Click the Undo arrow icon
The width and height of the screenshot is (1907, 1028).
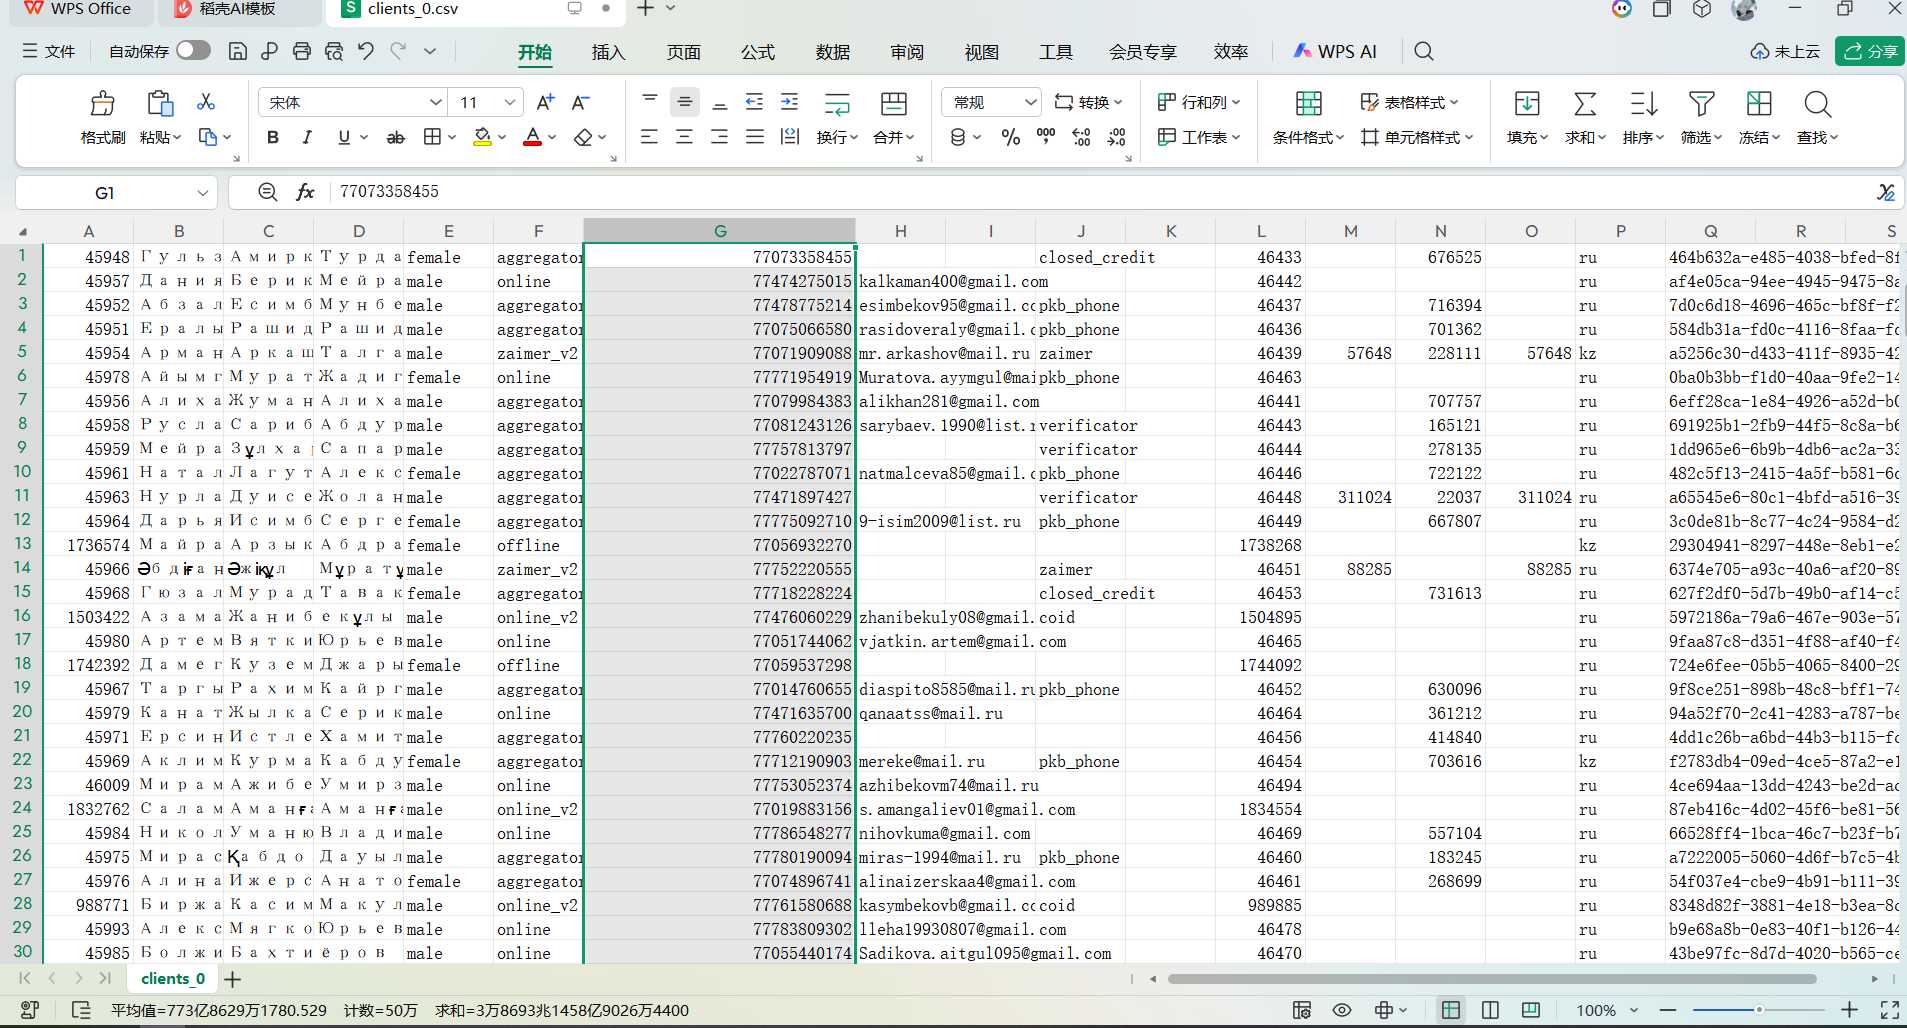(366, 51)
